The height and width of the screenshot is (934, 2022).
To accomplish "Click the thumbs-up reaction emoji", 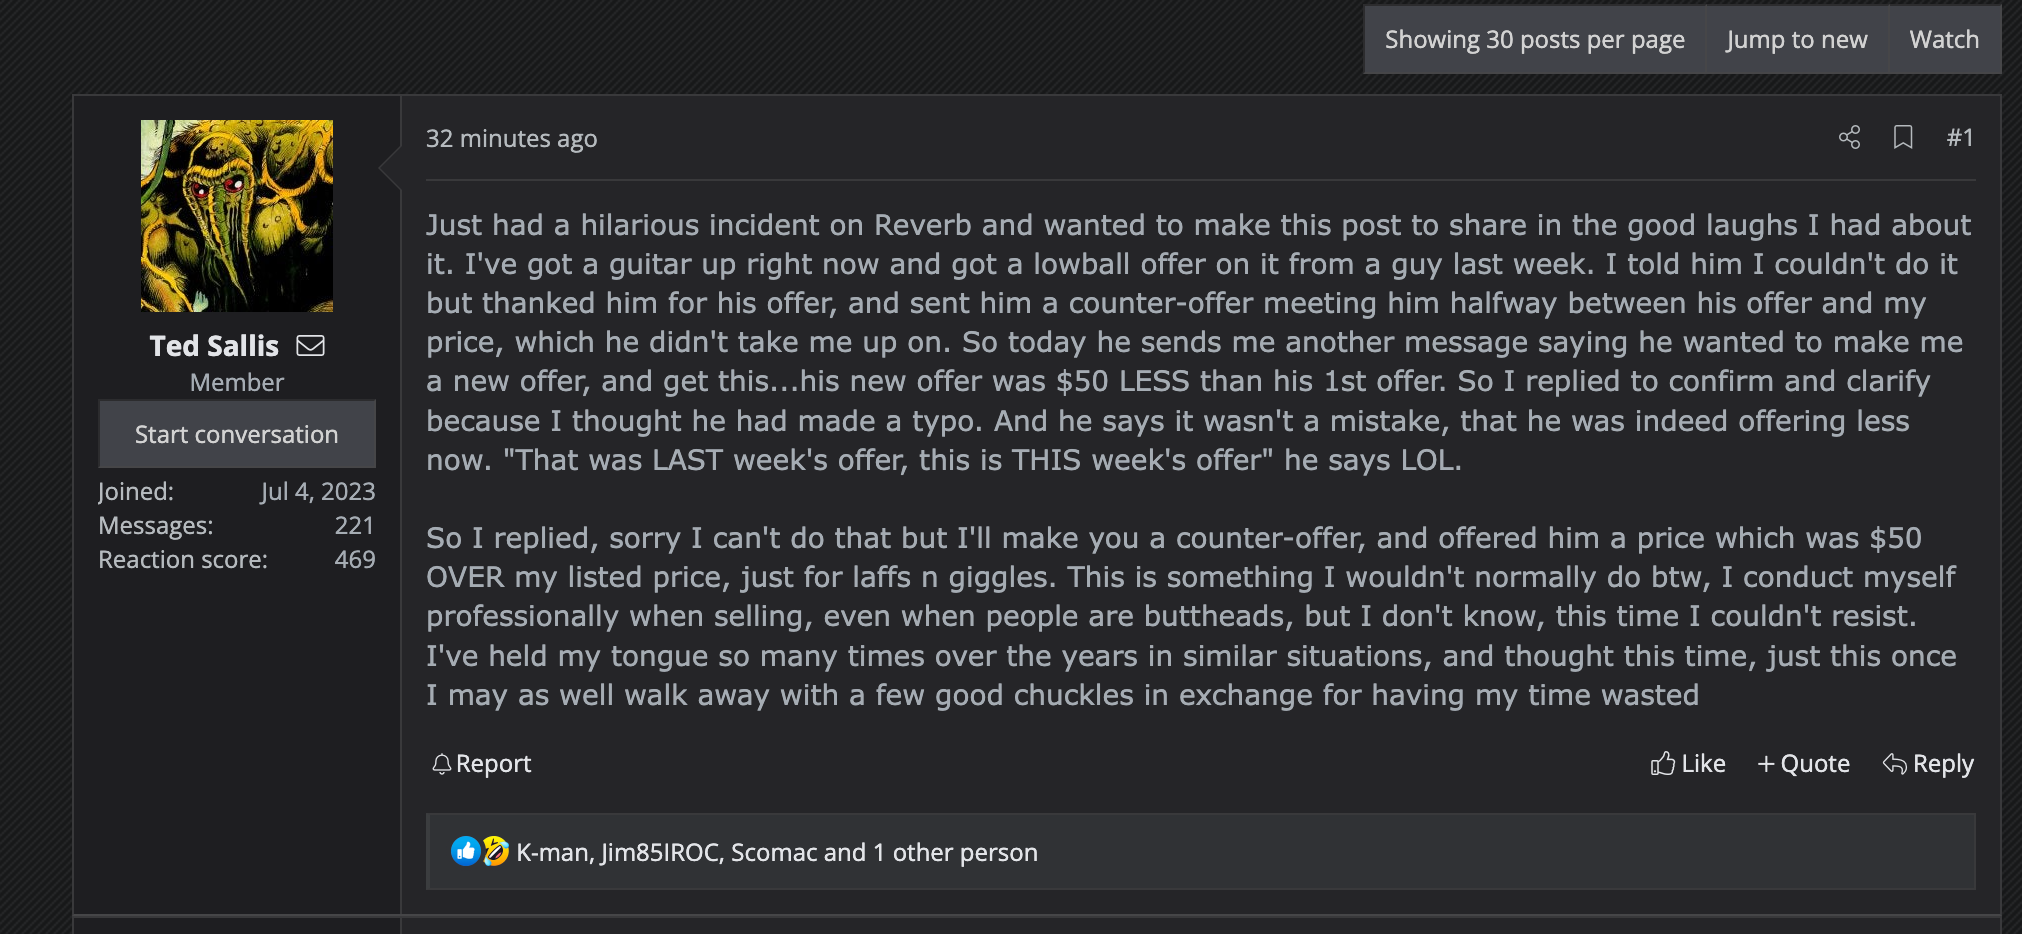I will tap(465, 851).
